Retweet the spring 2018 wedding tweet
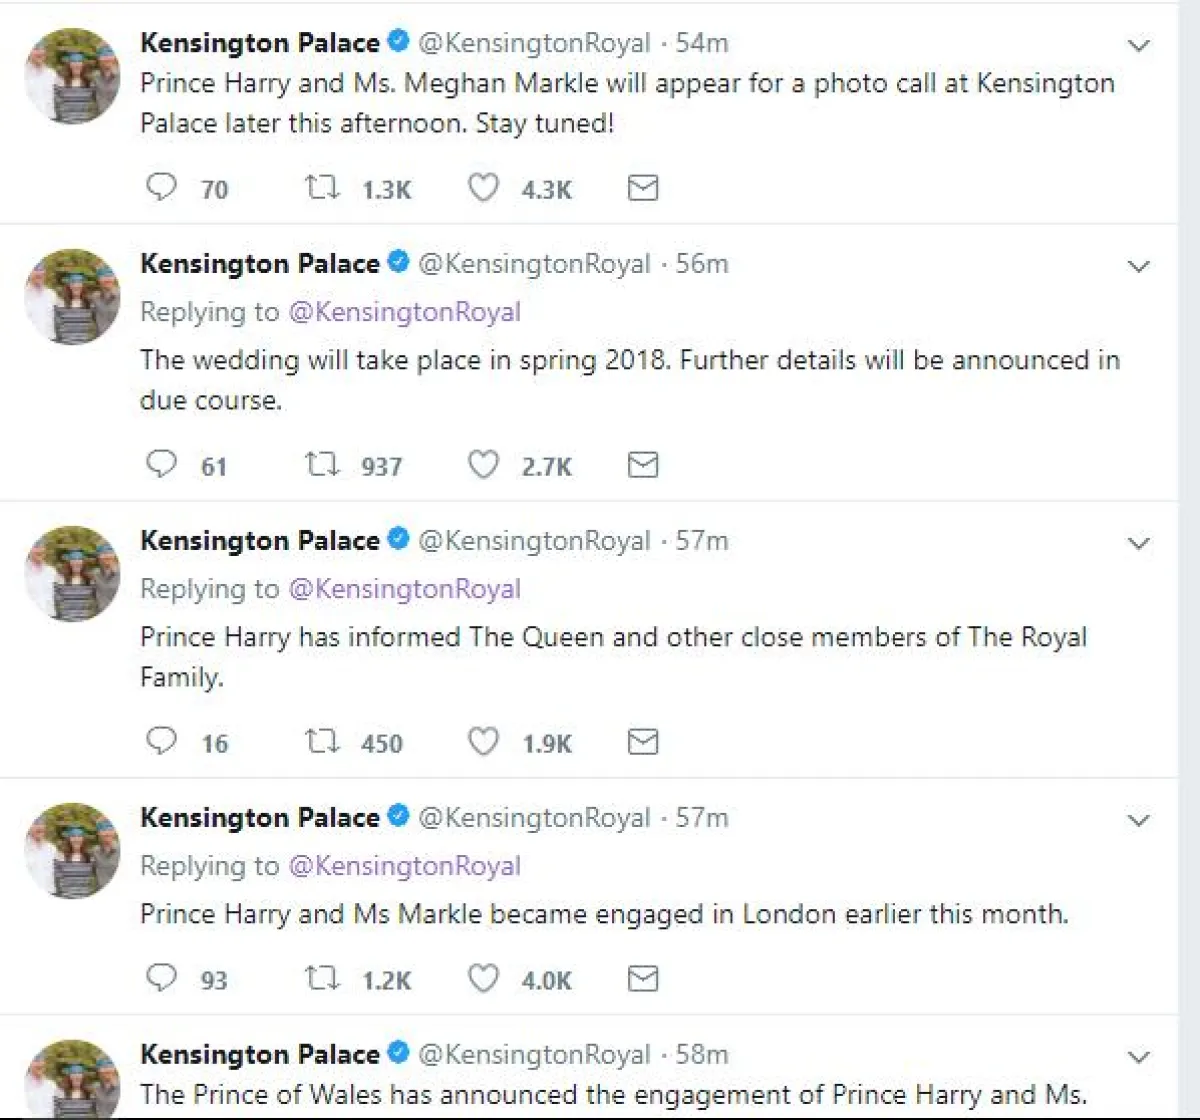Image resolution: width=1200 pixels, height=1120 pixels. pyautogui.click(x=322, y=465)
